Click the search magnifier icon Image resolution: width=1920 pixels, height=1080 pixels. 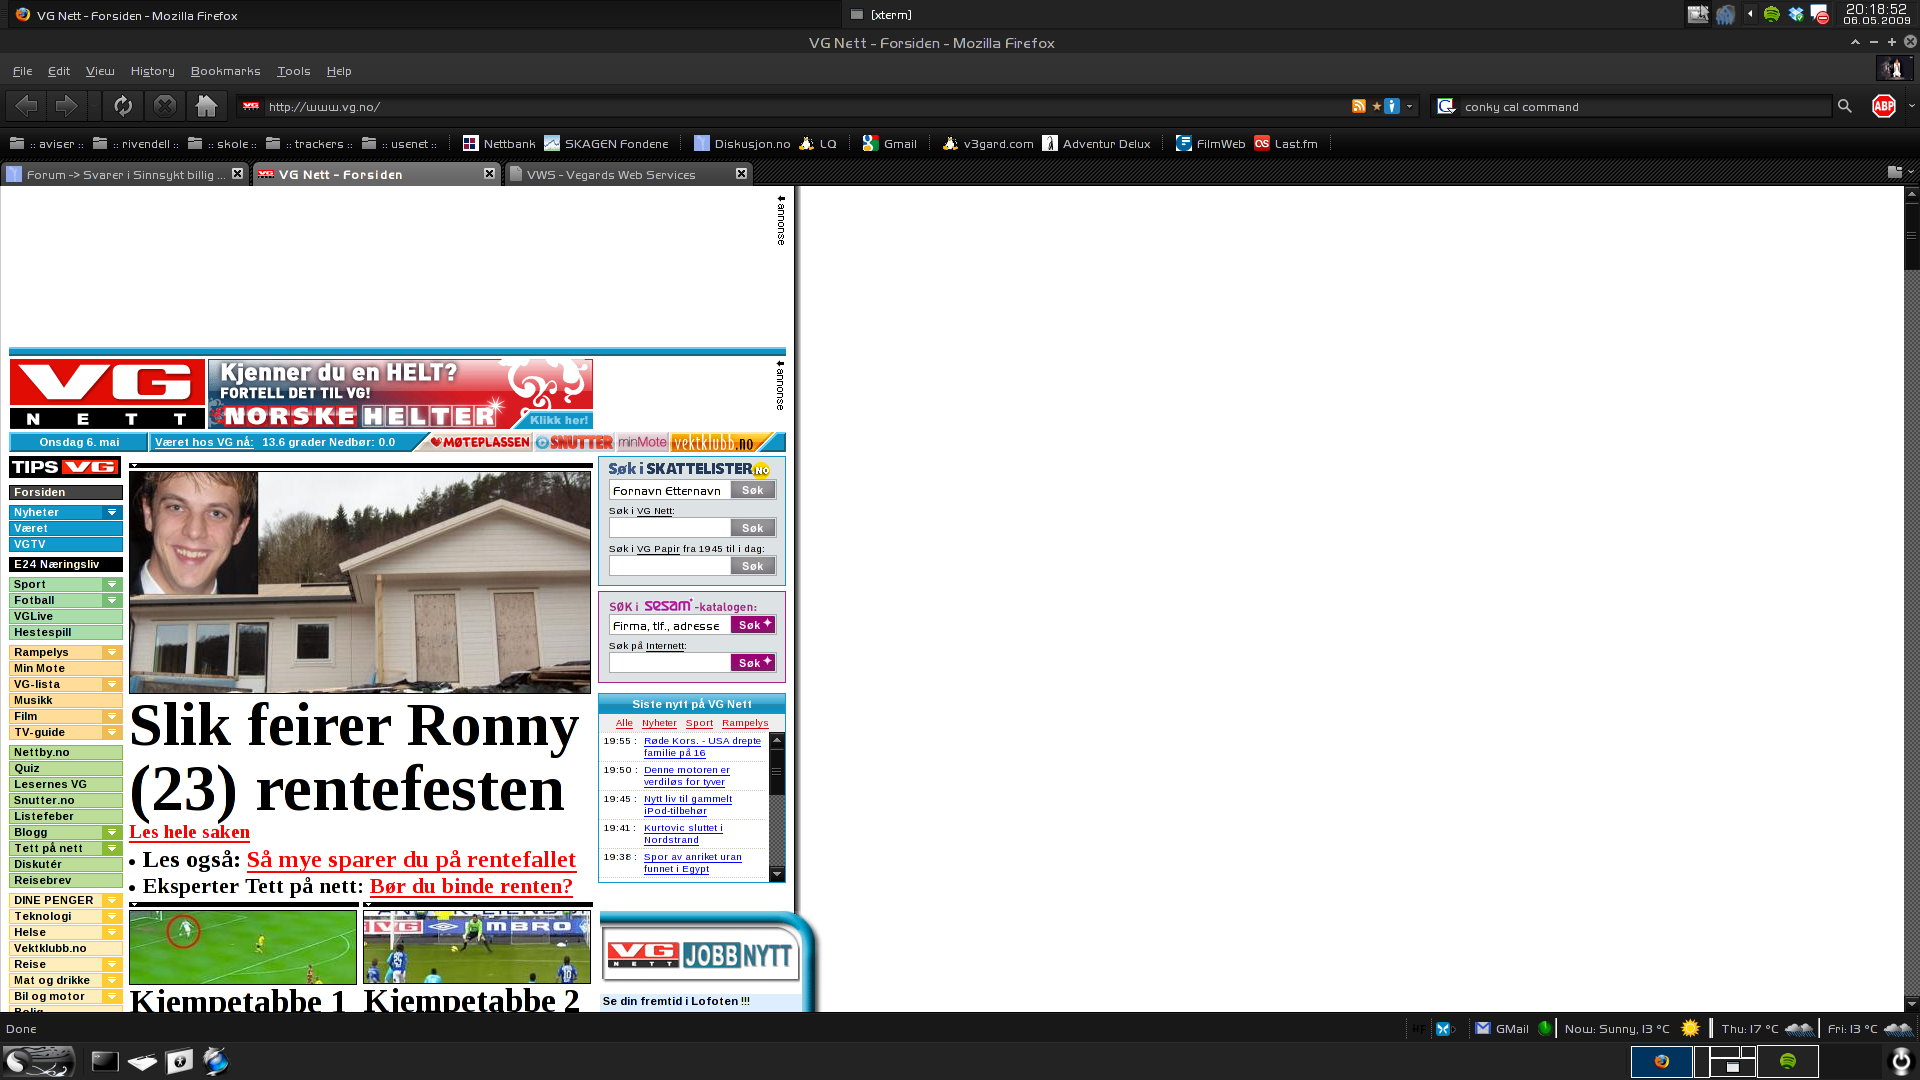point(1844,106)
